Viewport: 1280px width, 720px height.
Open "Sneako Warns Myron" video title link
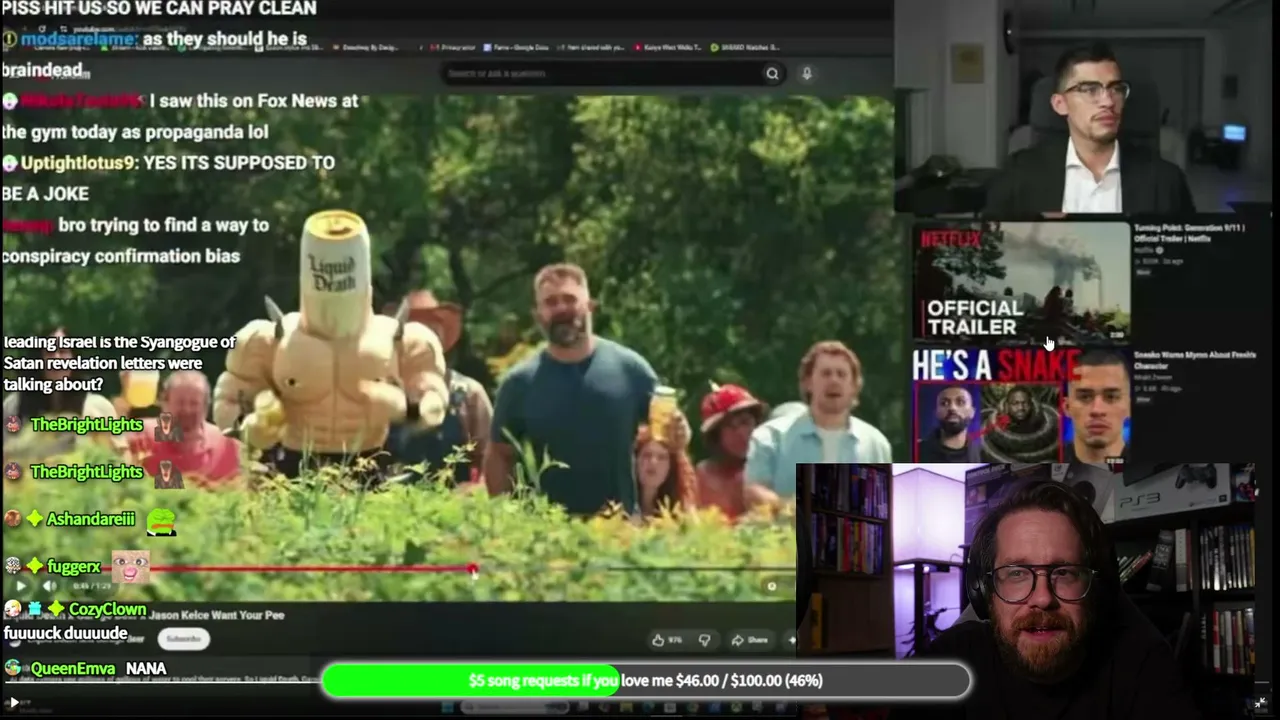1194,360
